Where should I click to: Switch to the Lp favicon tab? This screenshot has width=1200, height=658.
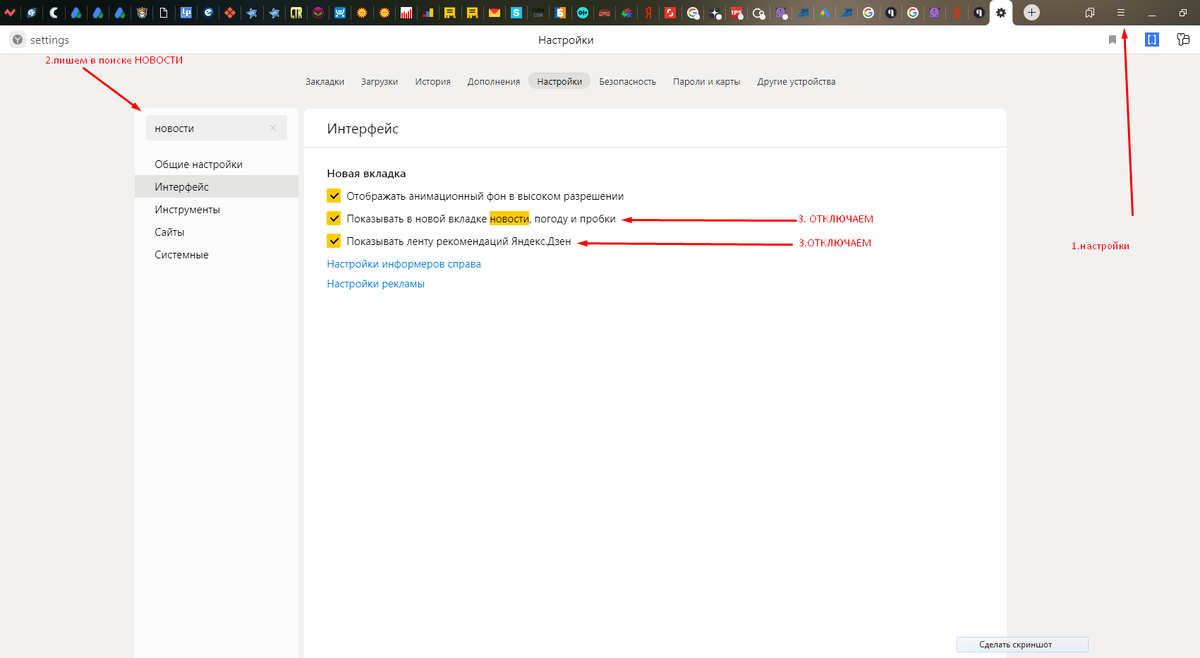186,13
